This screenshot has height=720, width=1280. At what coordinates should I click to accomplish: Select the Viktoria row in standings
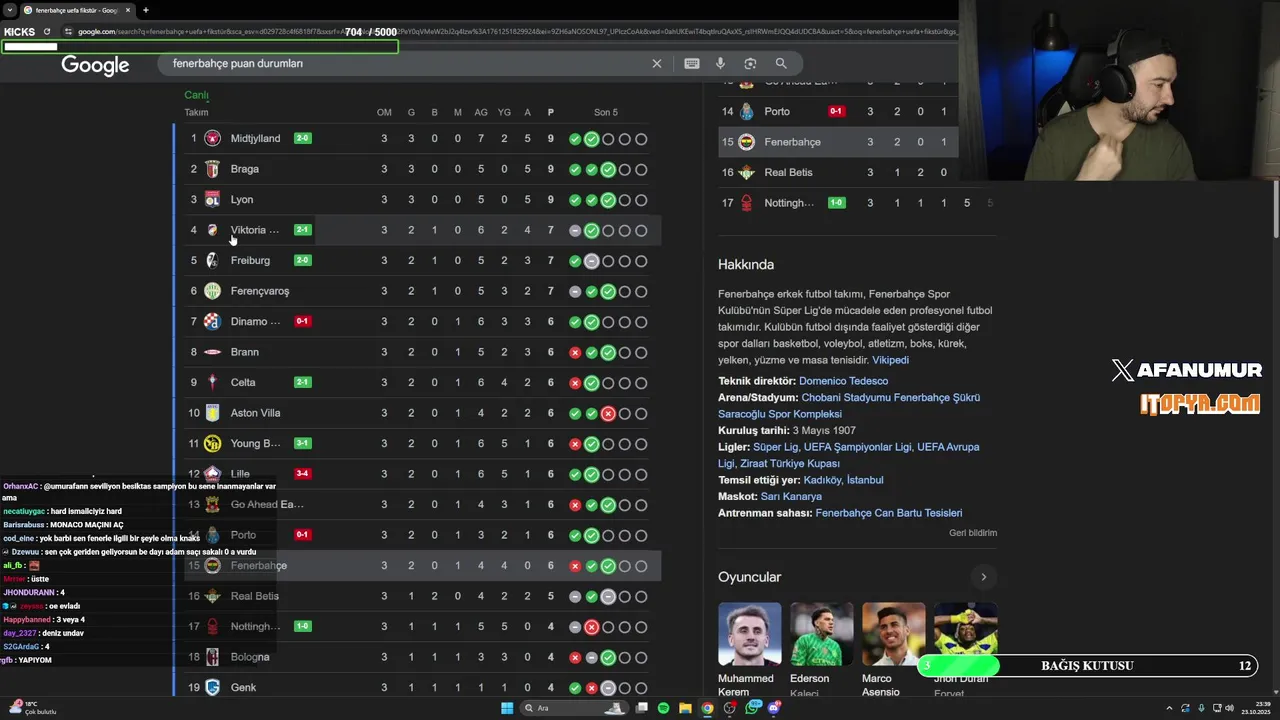tap(418, 230)
